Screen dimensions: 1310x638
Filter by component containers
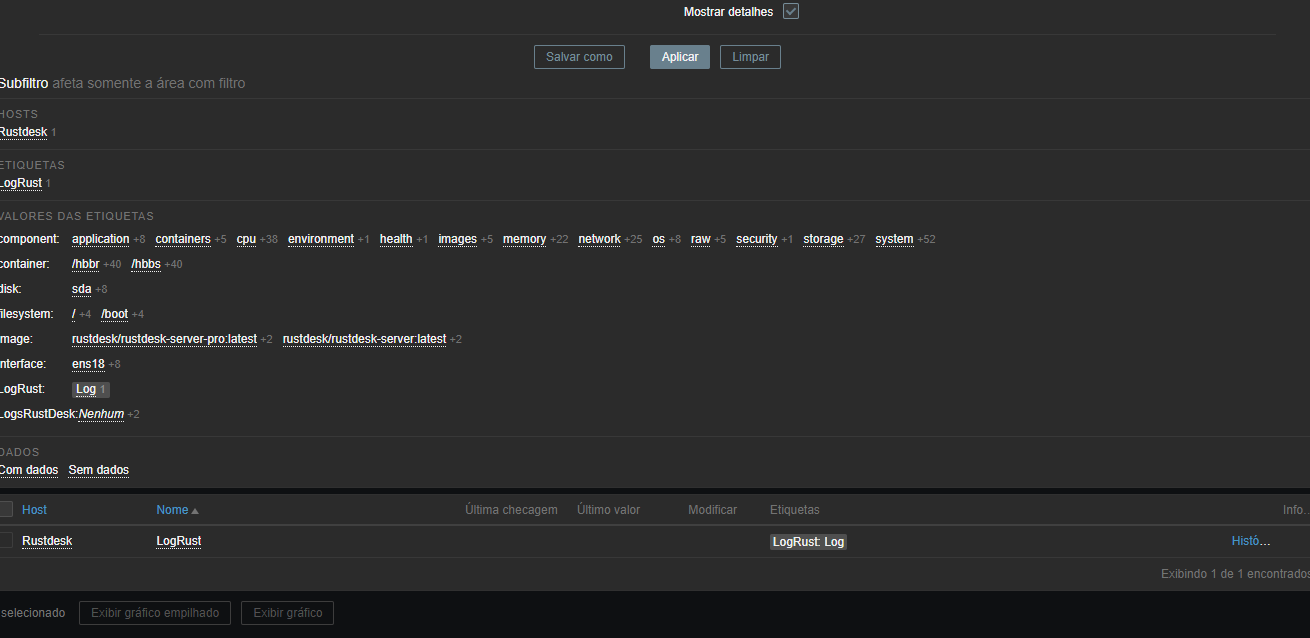(x=183, y=239)
